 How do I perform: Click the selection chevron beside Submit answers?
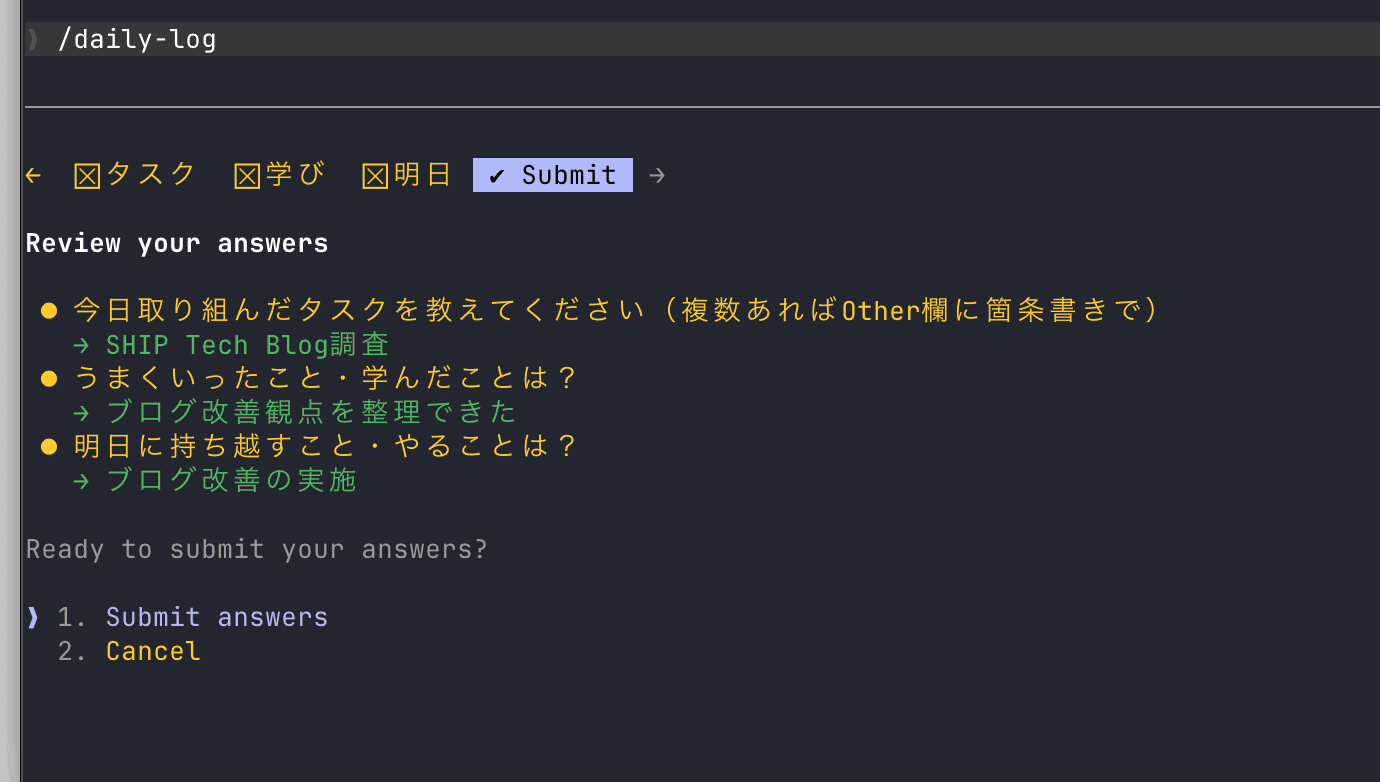(x=32, y=617)
